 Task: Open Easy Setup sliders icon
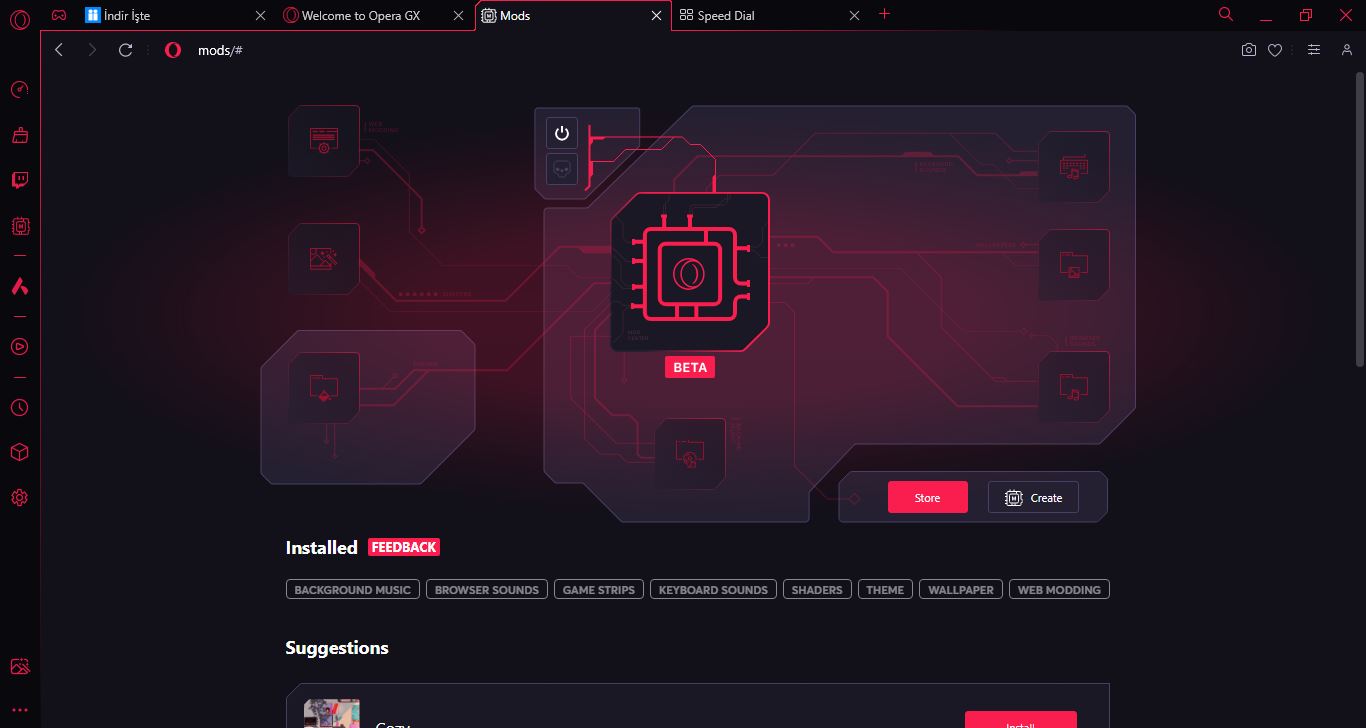coord(1314,50)
